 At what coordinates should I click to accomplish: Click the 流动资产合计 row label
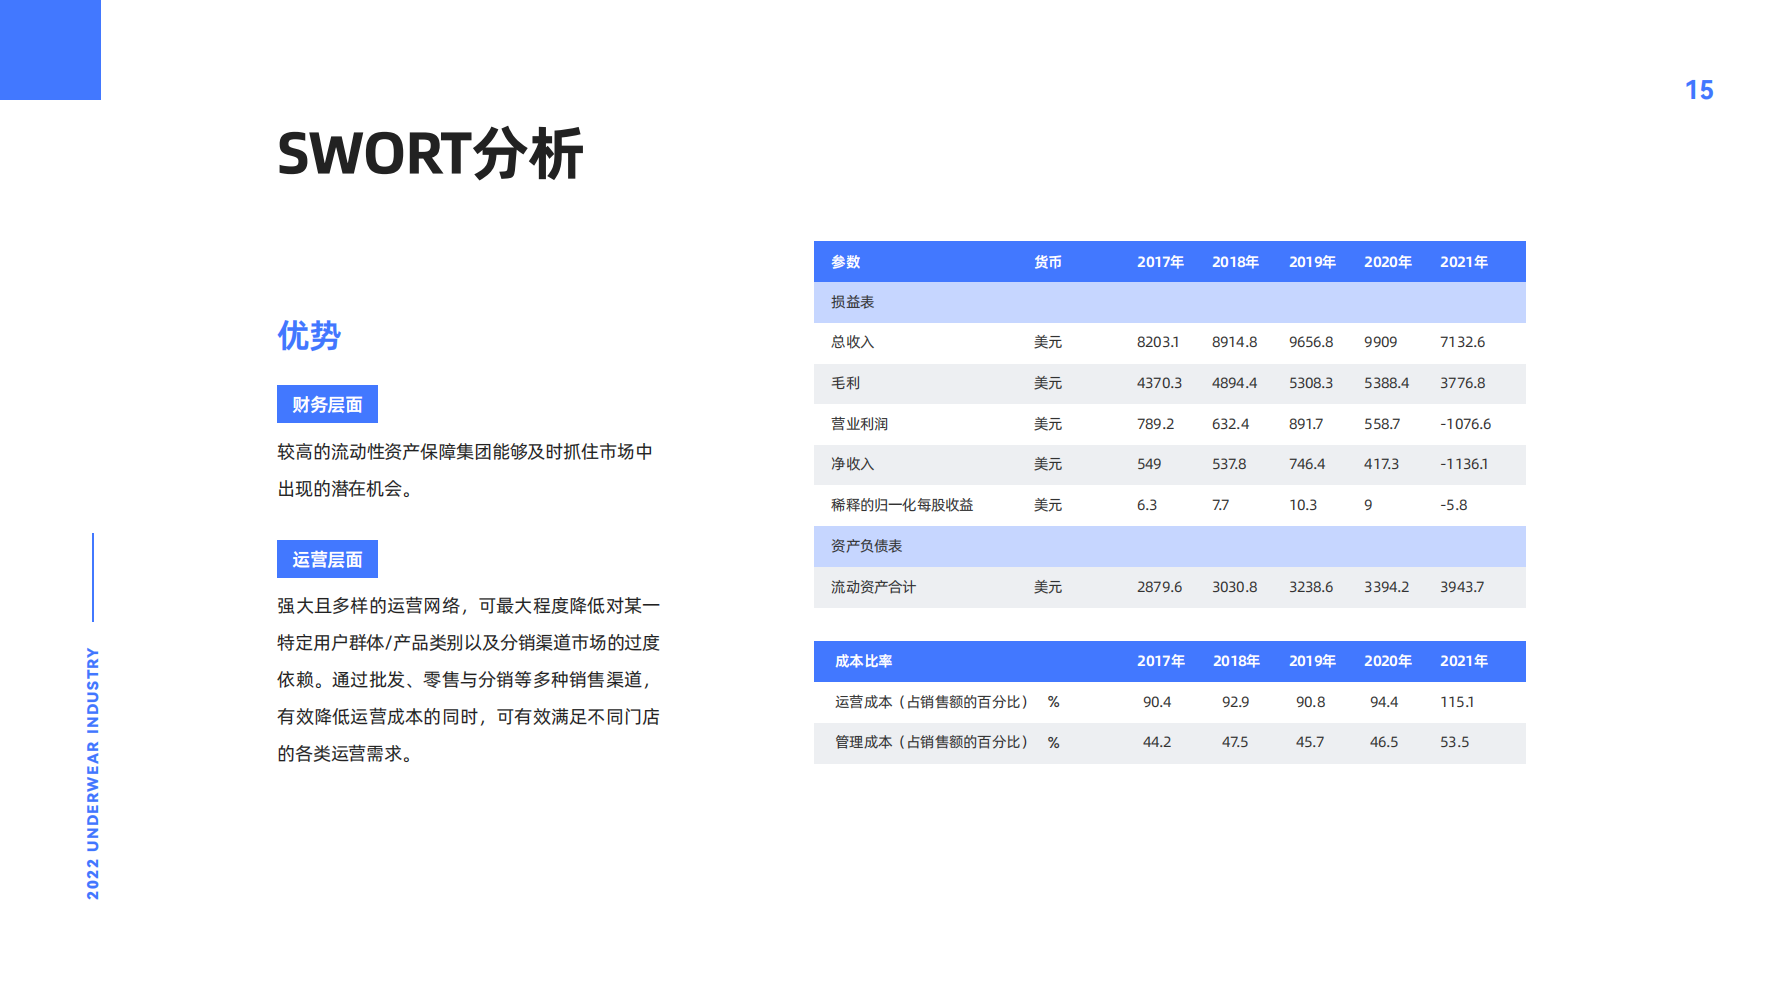(873, 587)
